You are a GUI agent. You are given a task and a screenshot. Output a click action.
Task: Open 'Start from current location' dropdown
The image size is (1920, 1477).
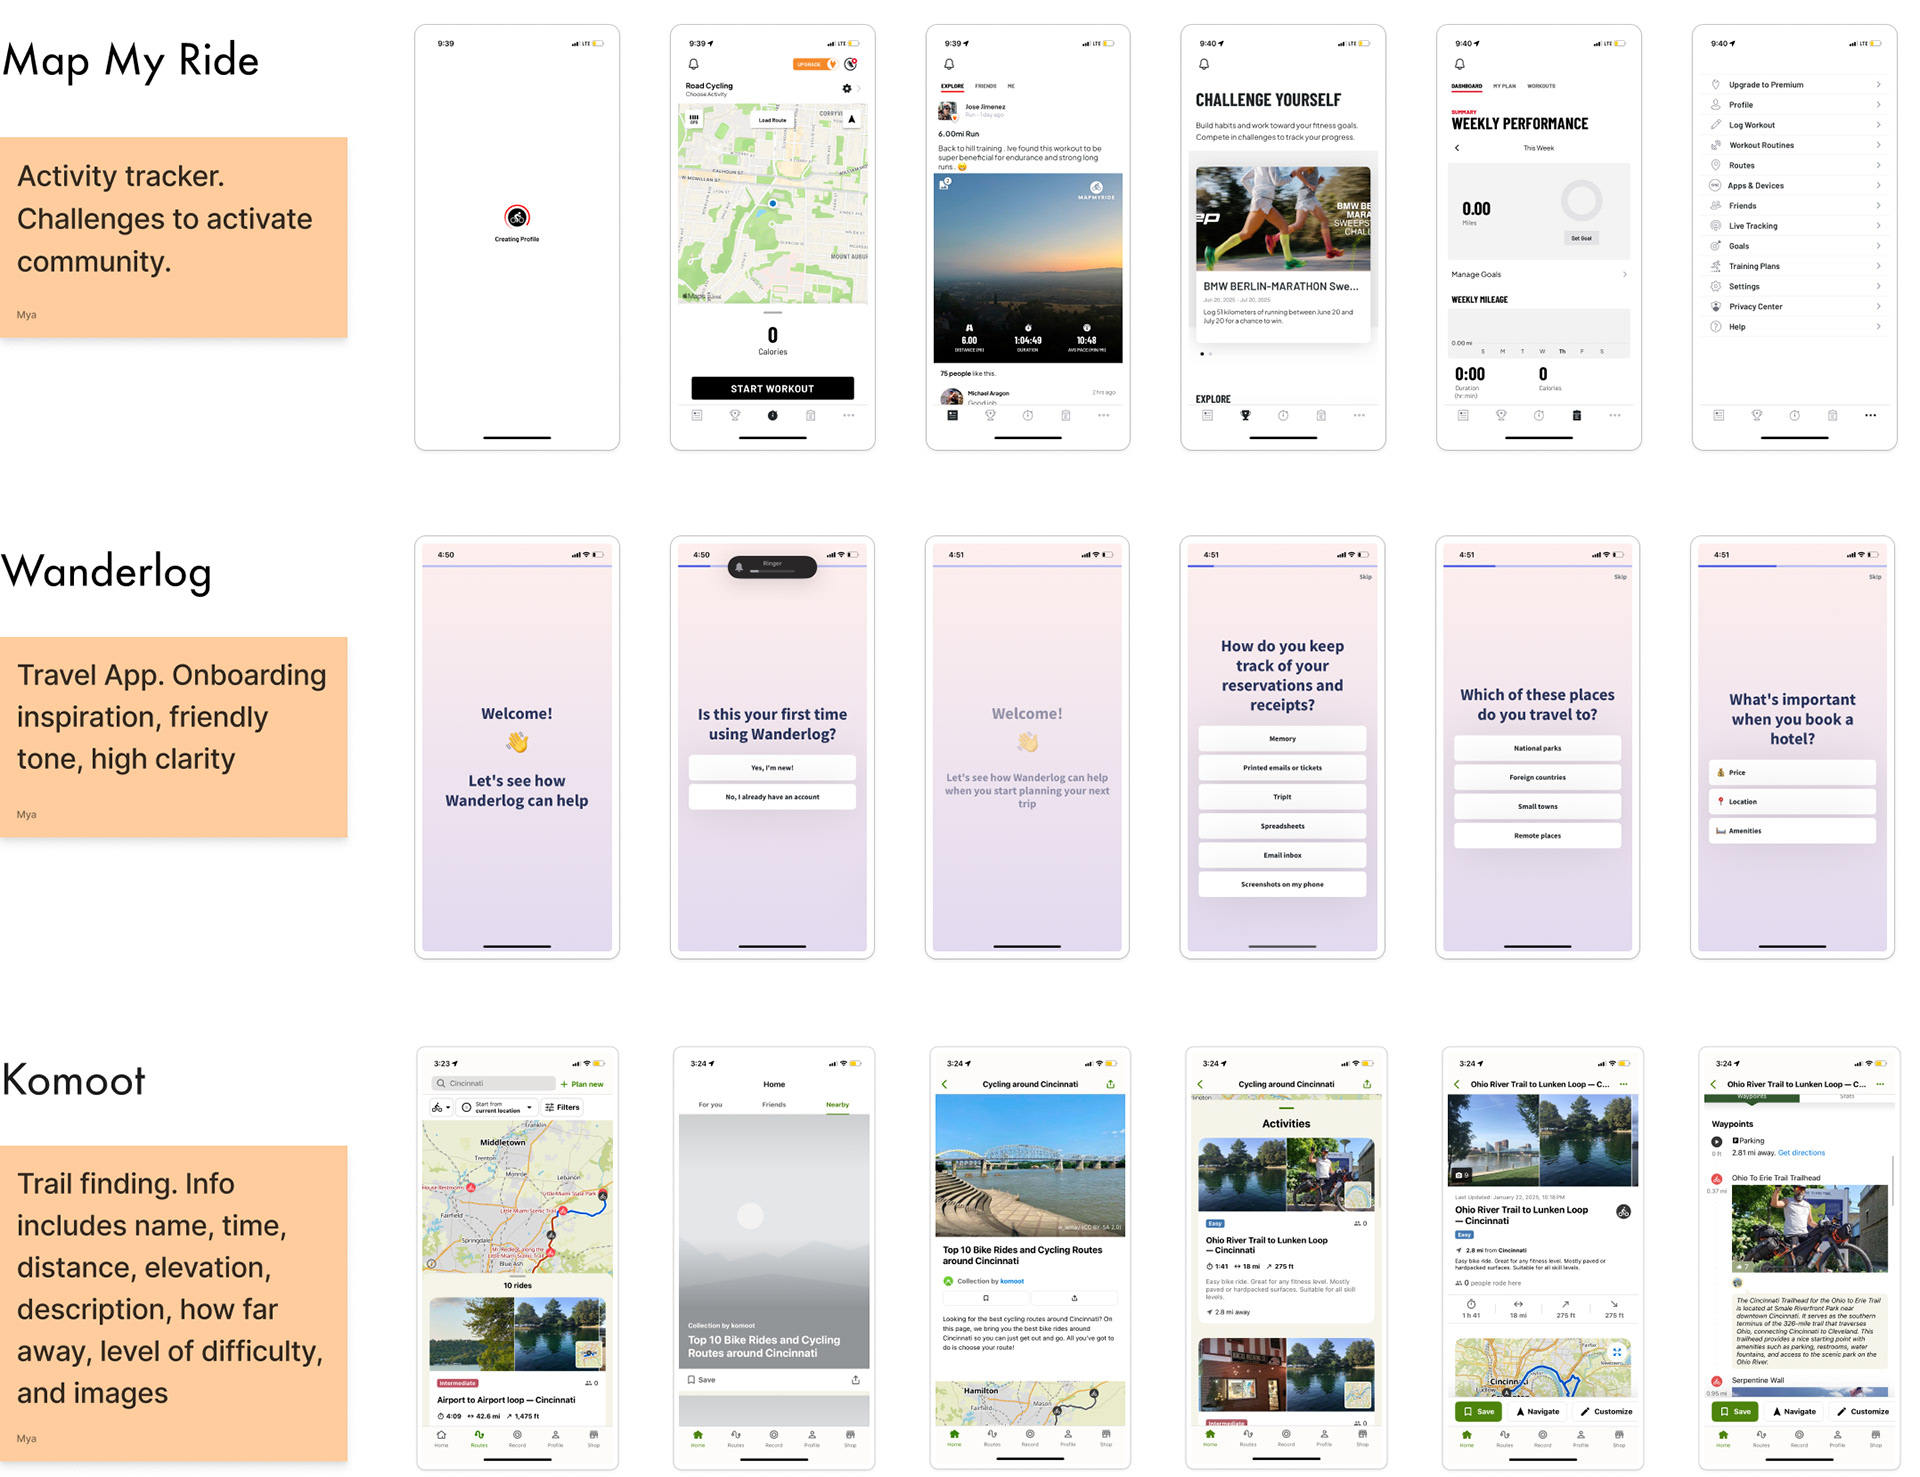[x=497, y=1107]
